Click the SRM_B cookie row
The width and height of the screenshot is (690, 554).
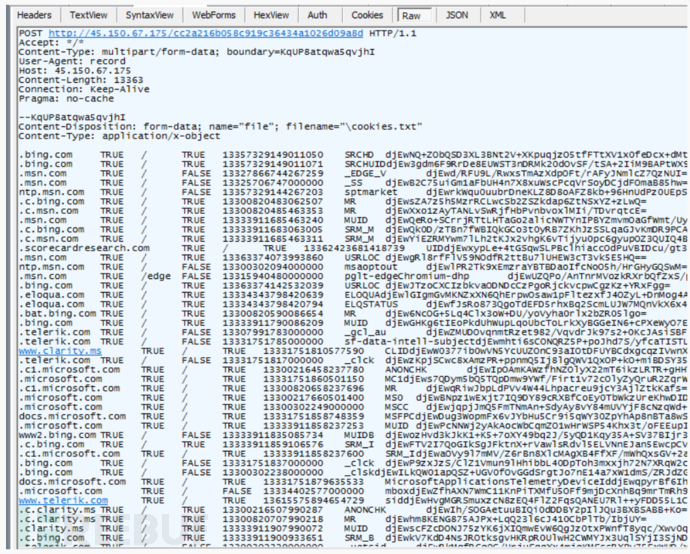coord(353,538)
